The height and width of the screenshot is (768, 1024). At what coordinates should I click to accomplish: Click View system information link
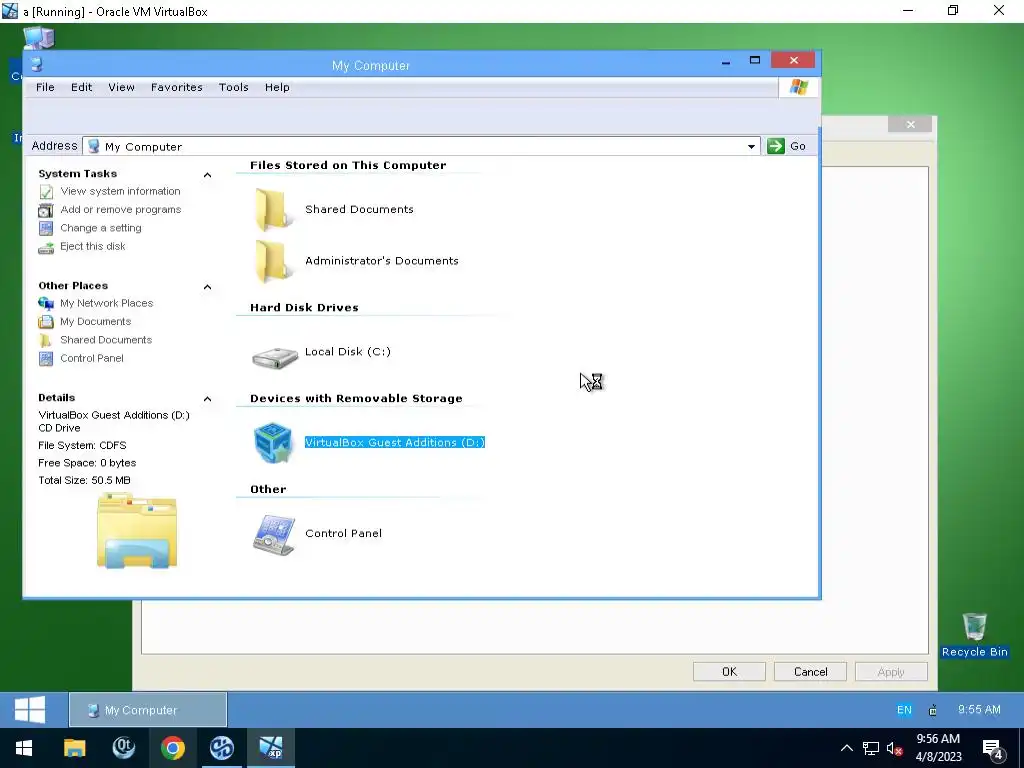click(x=120, y=191)
